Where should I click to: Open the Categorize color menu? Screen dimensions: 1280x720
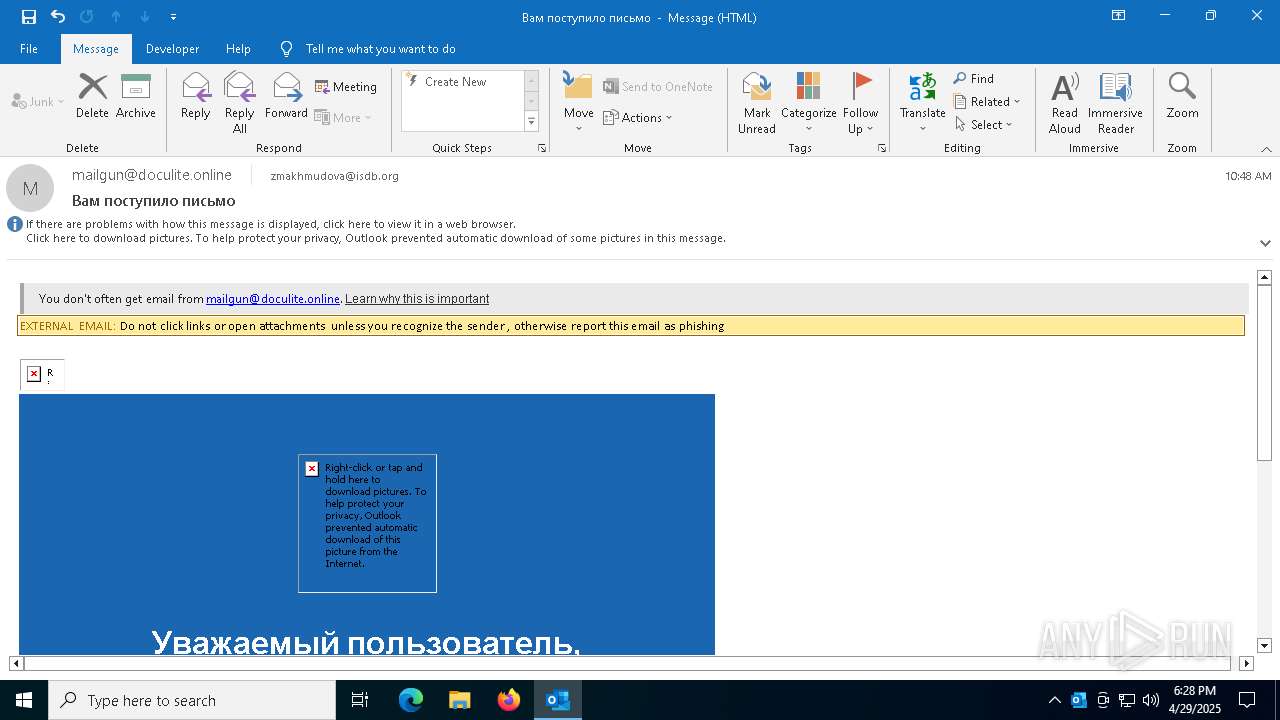(809, 102)
